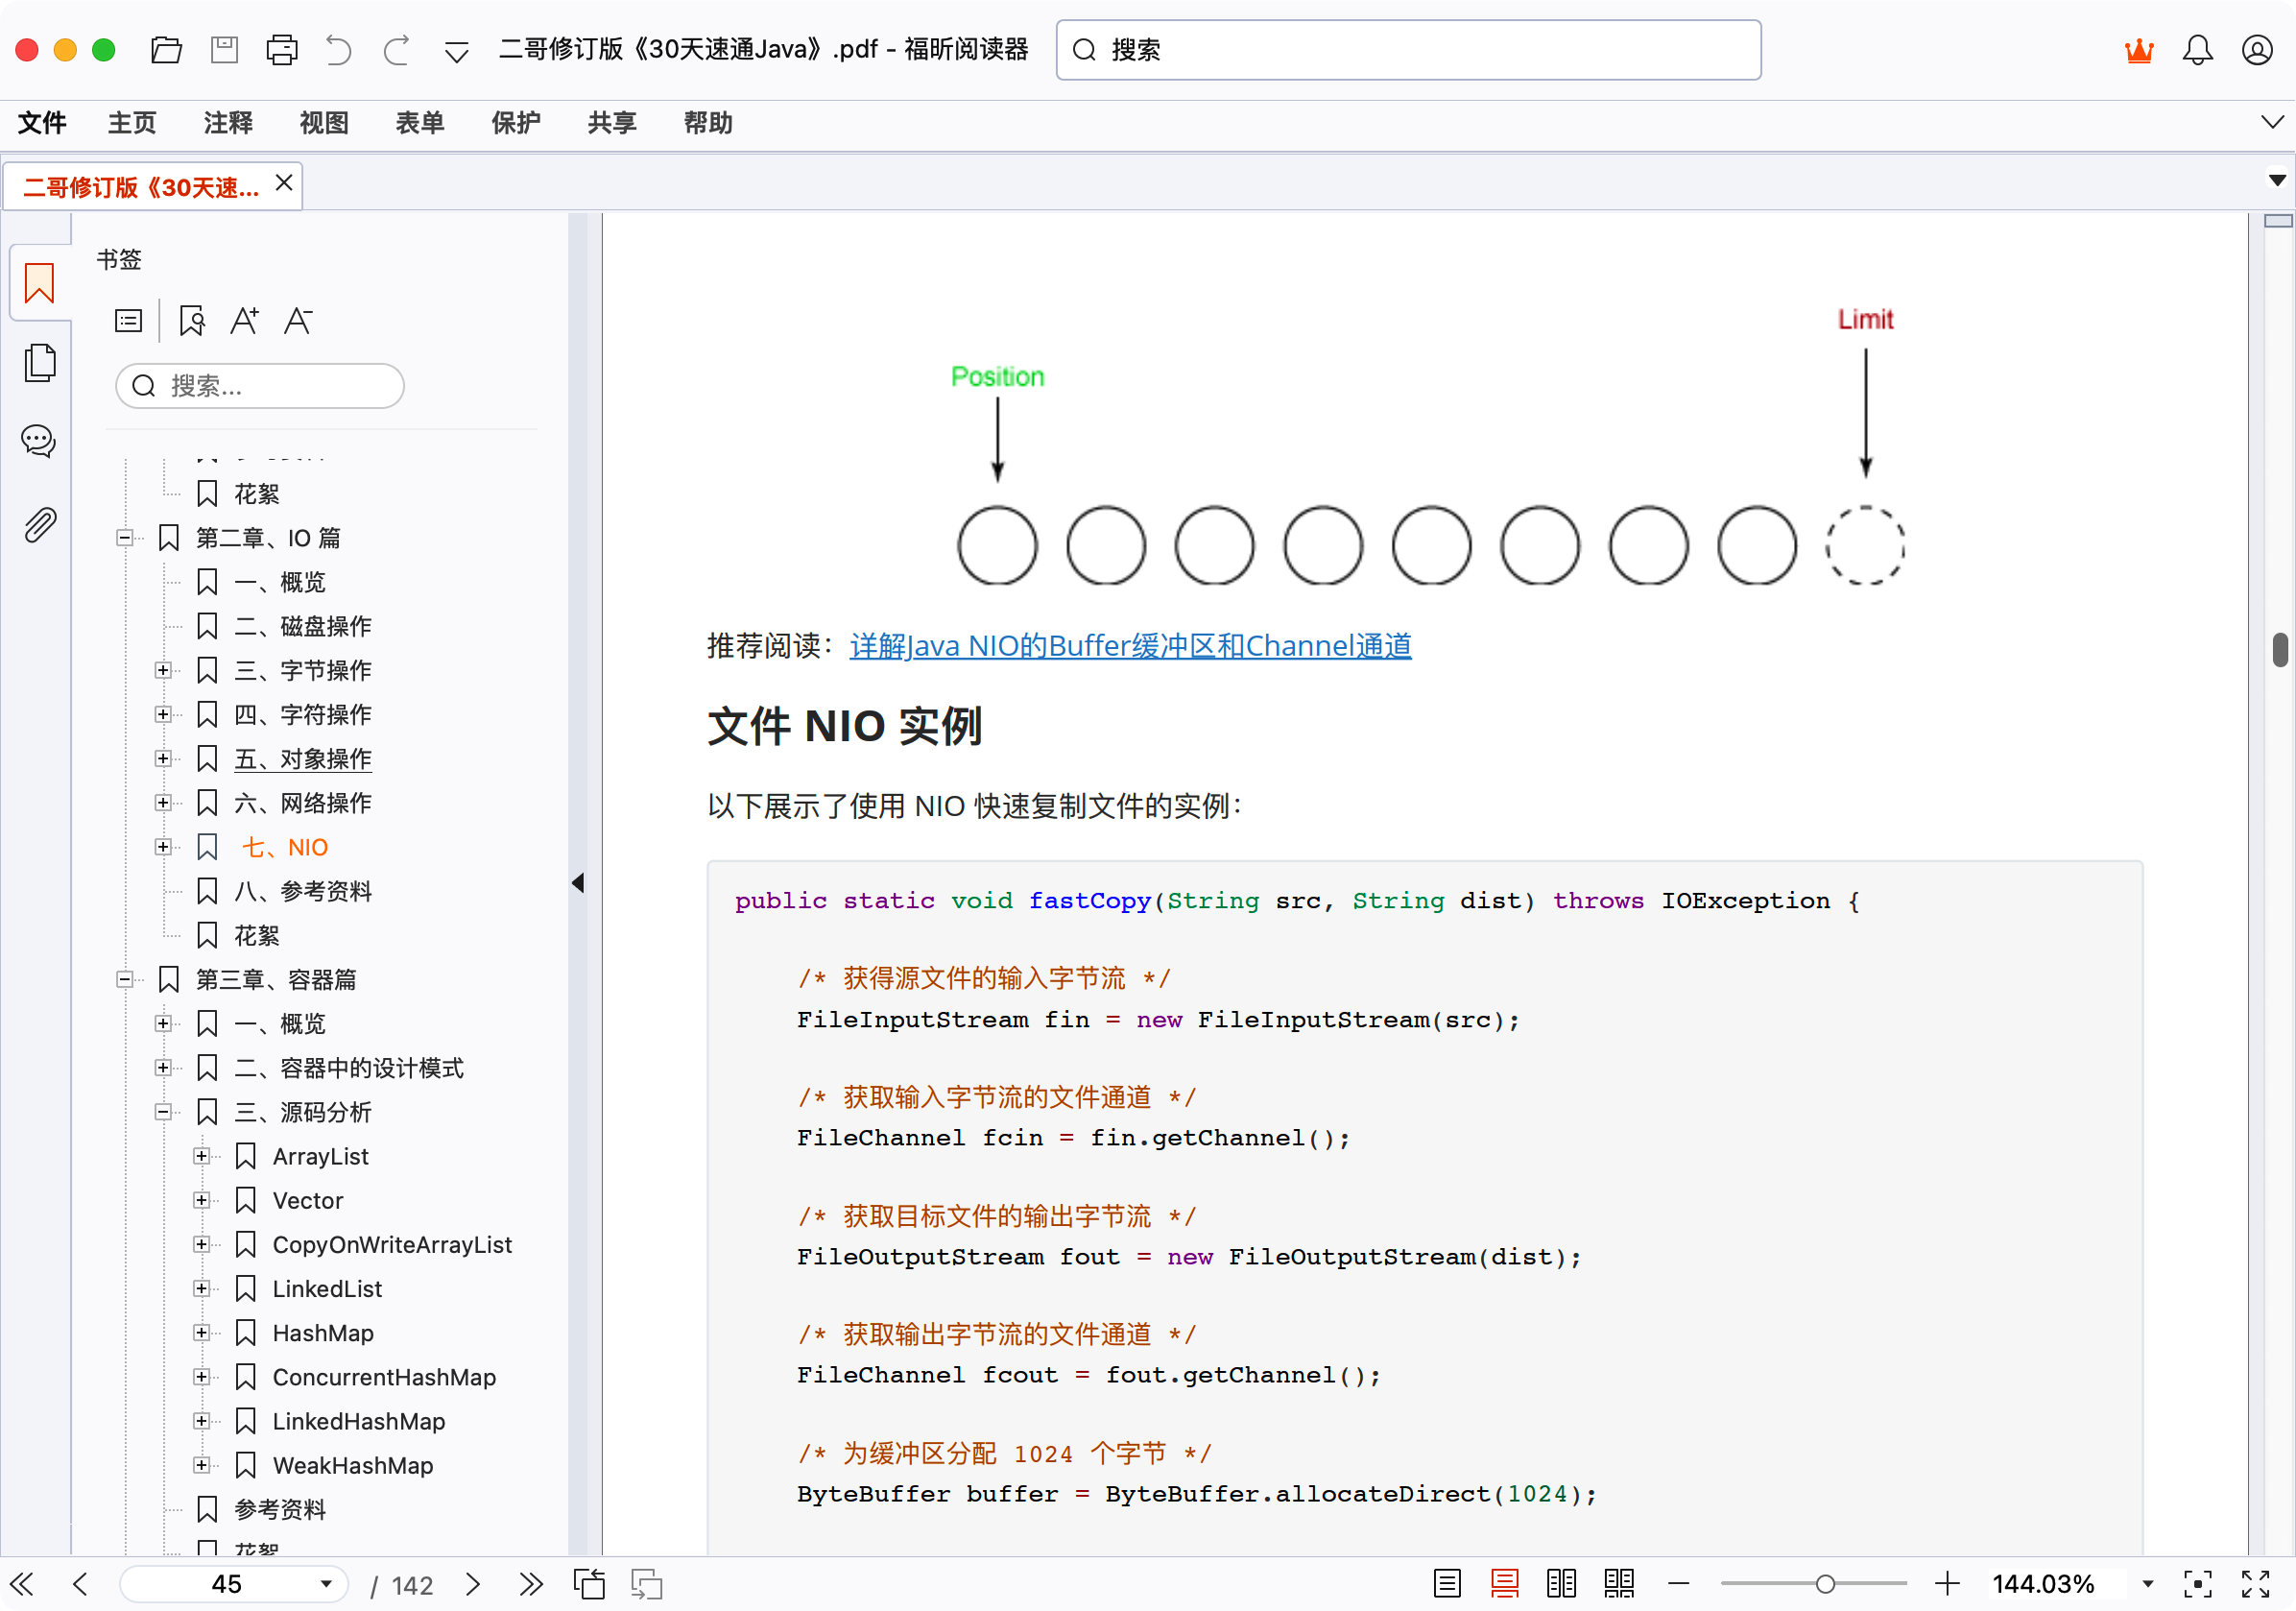Image resolution: width=2296 pixels, height=1611 pixels.
Task: Open the 注释 menu
Action: [x=228, y=123]
